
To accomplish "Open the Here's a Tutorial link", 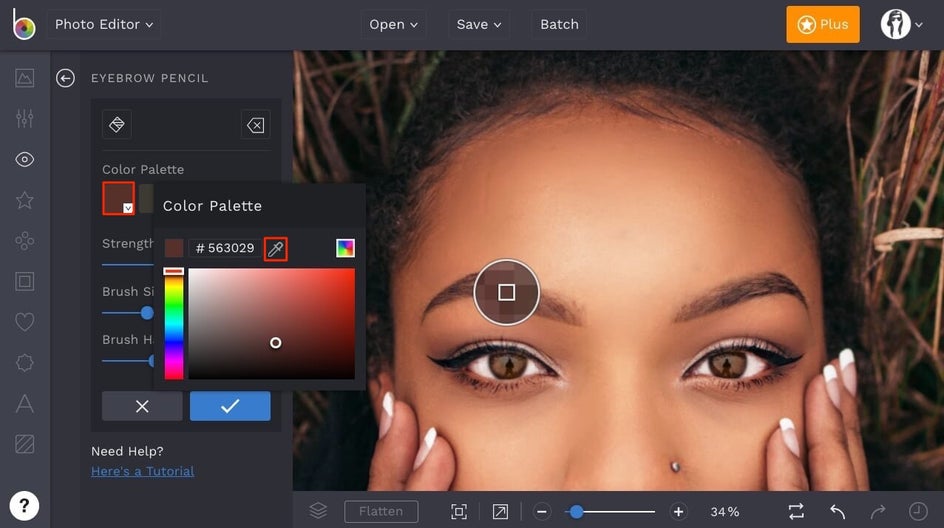I will click(143, 471).
